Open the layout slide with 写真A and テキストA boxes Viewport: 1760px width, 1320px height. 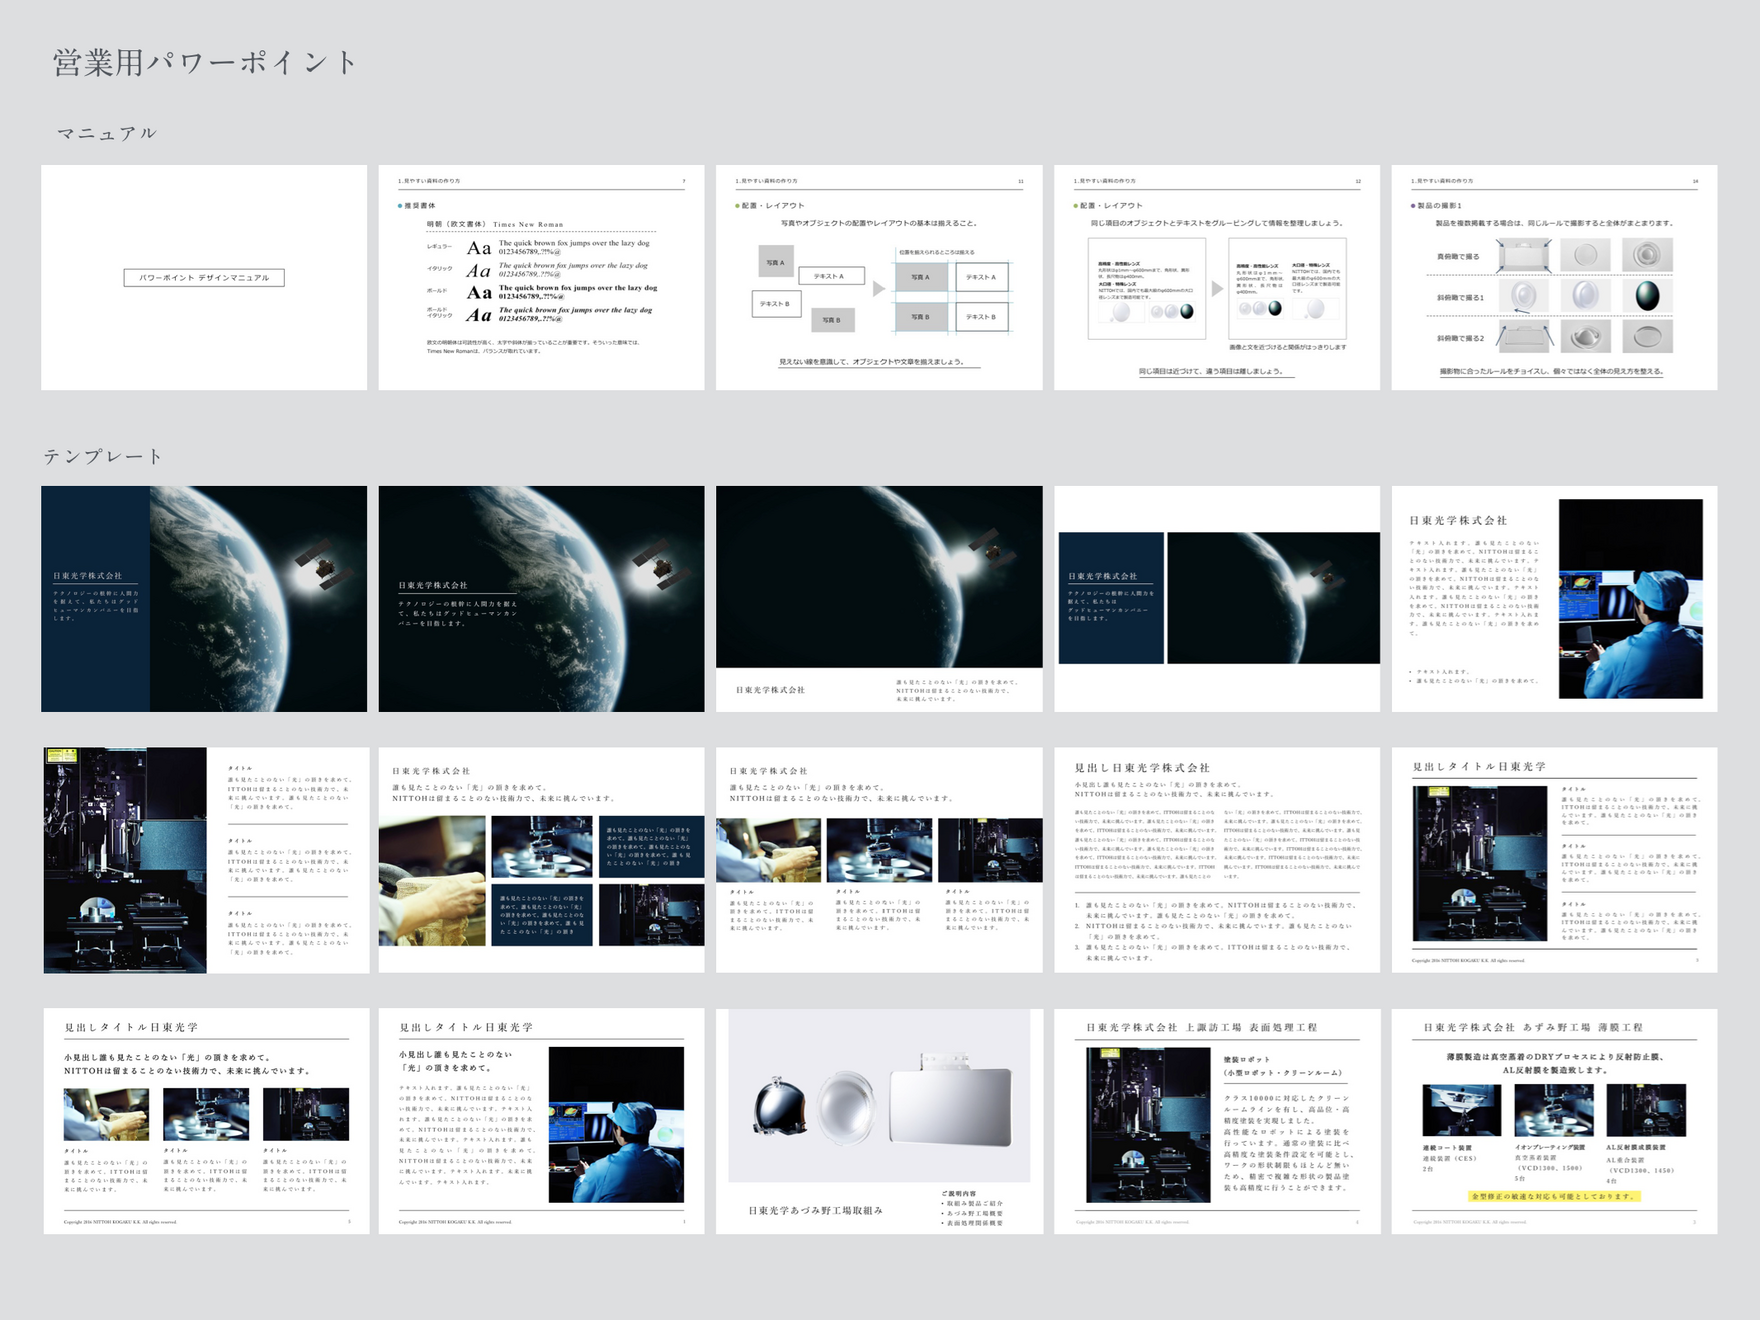pos(879,278)
